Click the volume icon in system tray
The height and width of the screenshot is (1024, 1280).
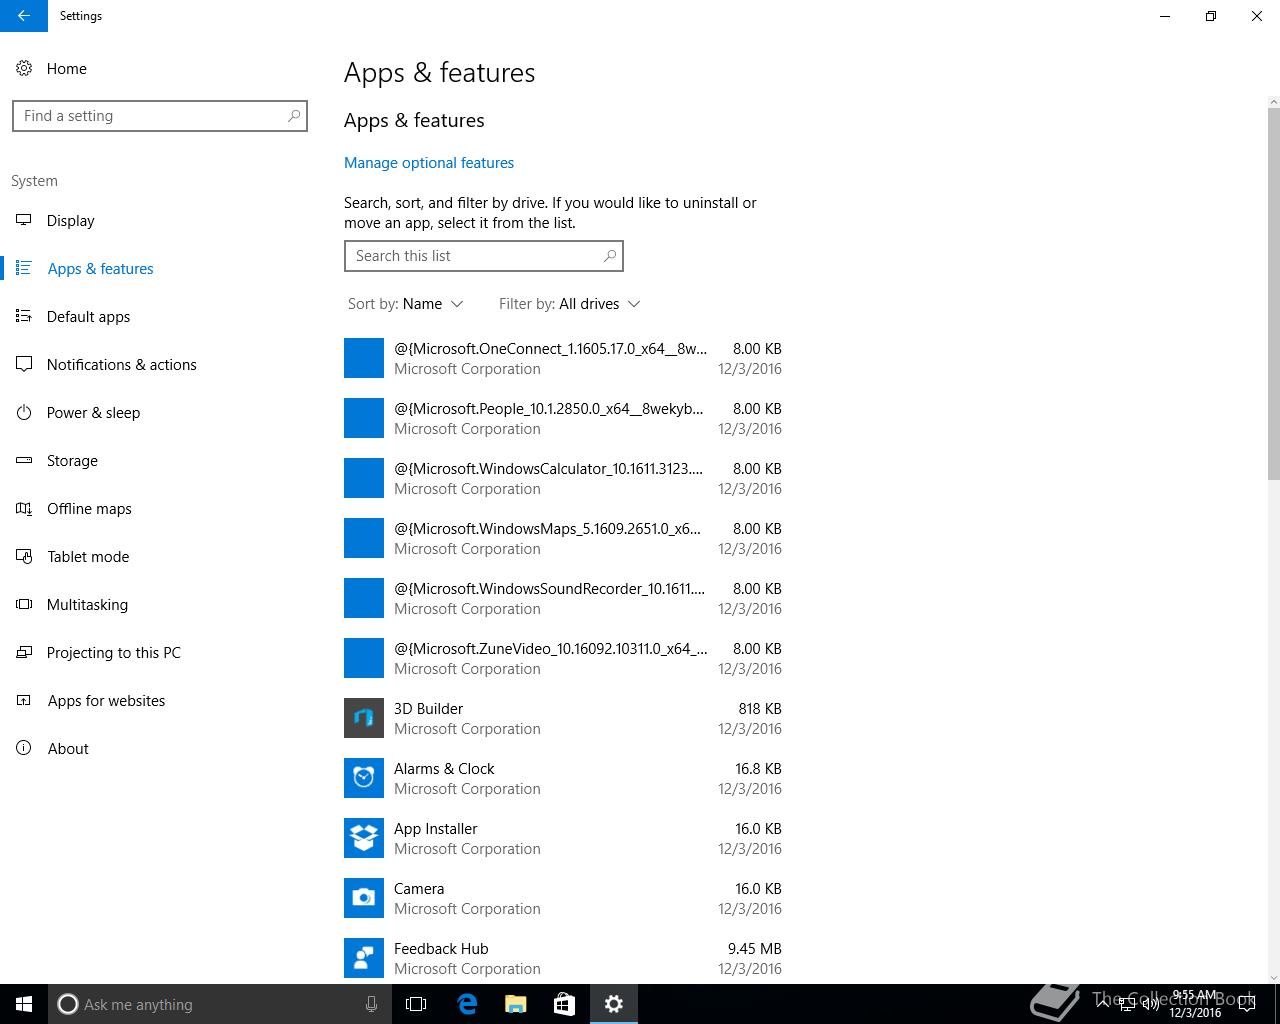click(x=1151, y=1004)
